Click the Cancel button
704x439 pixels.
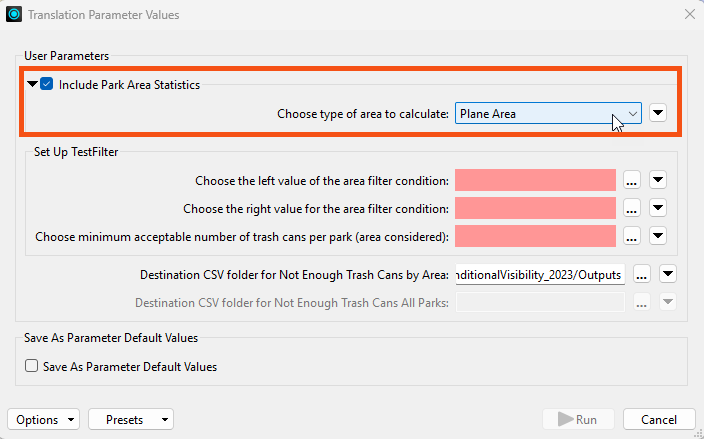[x=659, y=420]
